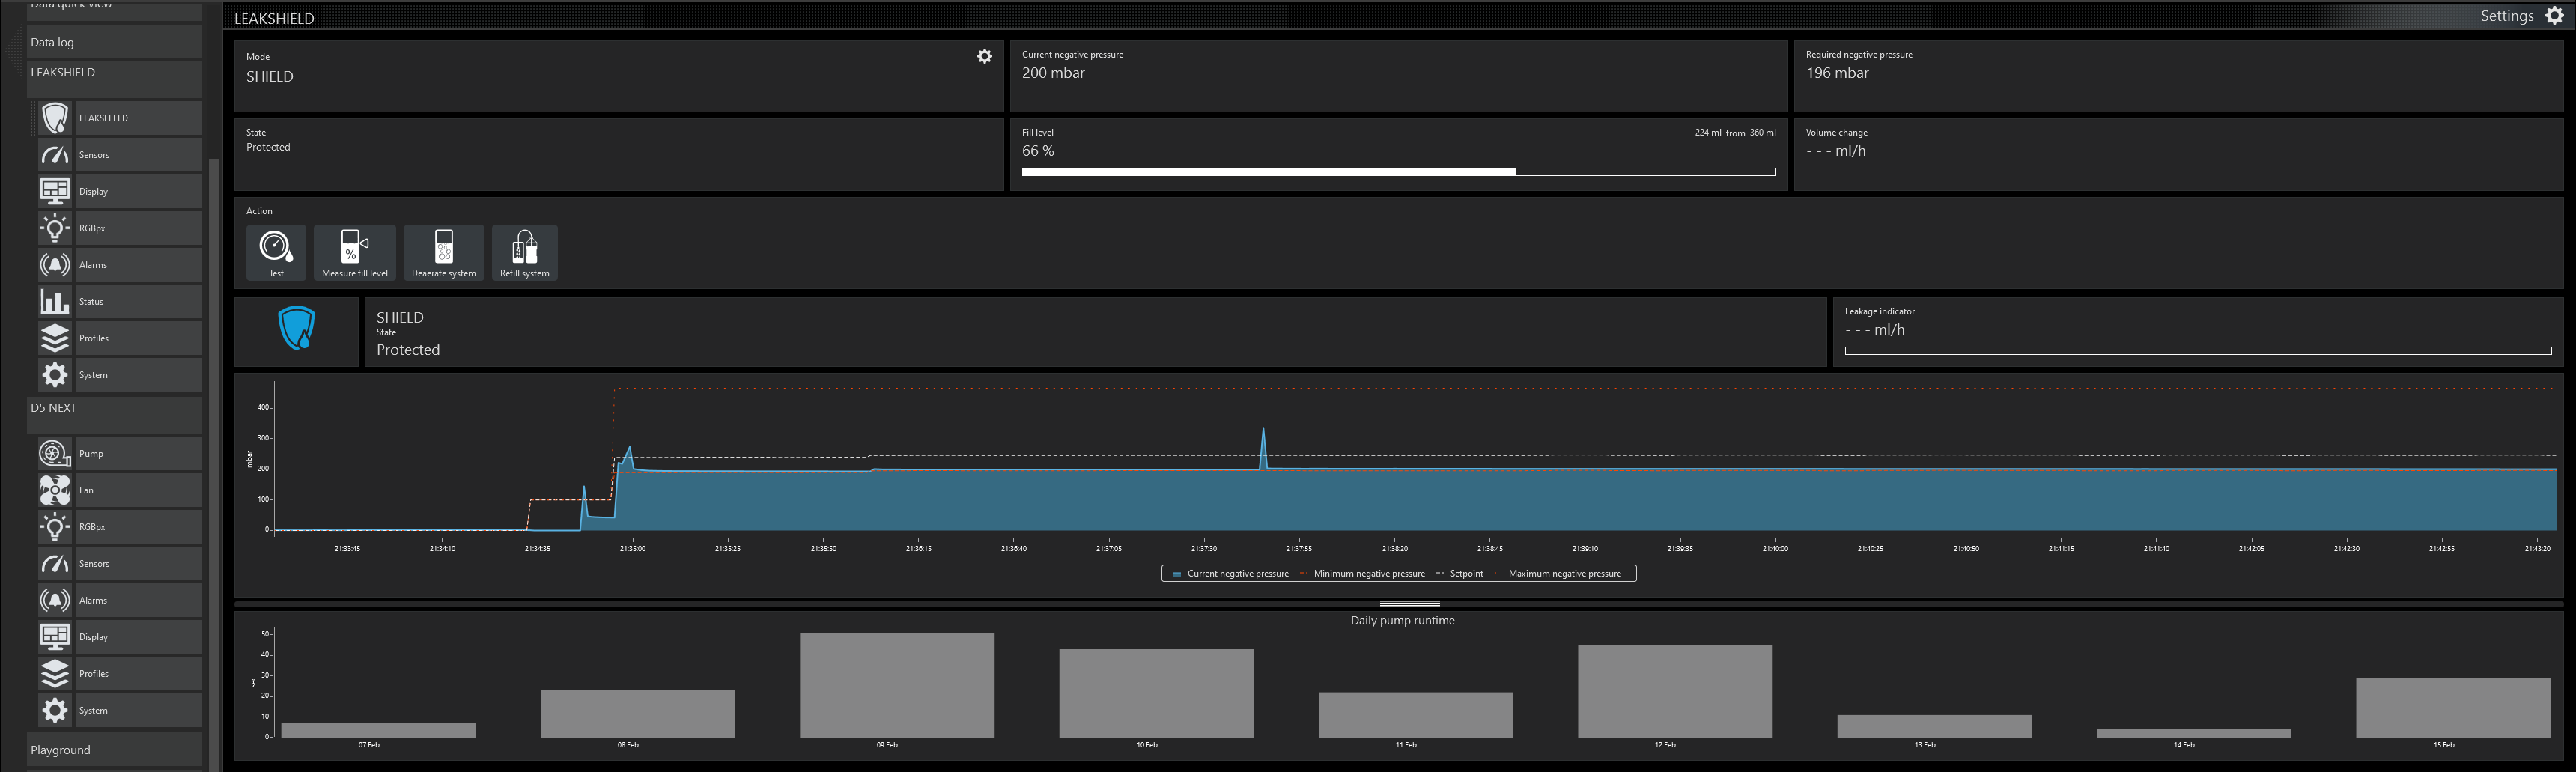The height and width of the screenshot is (772, 2576).
Task: Open Alarms under the D5 NEXT section
Action: point(119,600)
